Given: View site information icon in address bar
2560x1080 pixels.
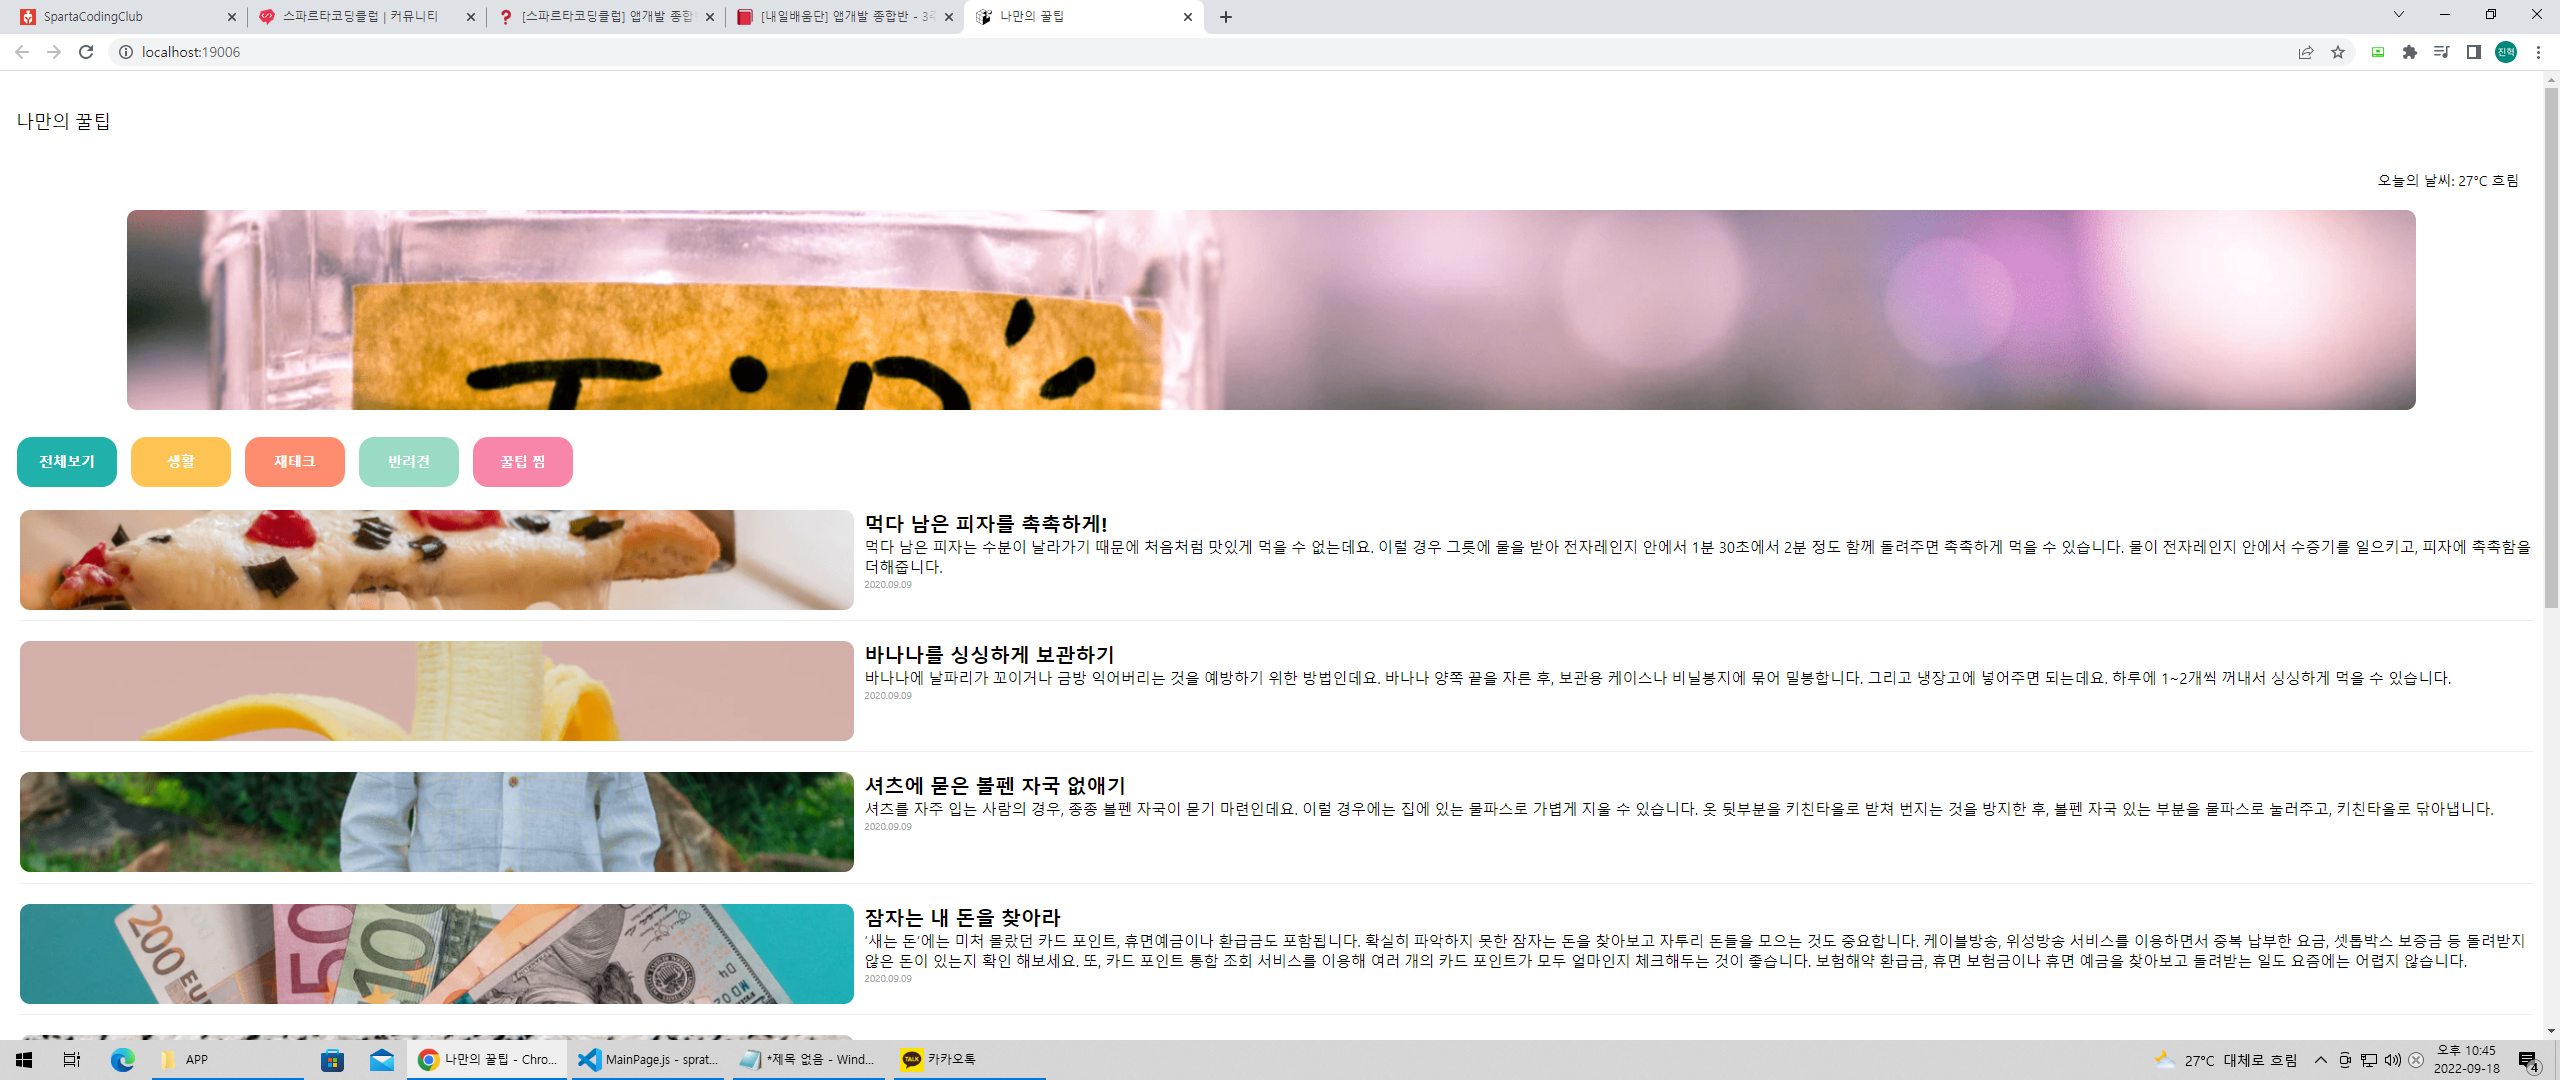Looking at the screenshot, I should 126,52.
